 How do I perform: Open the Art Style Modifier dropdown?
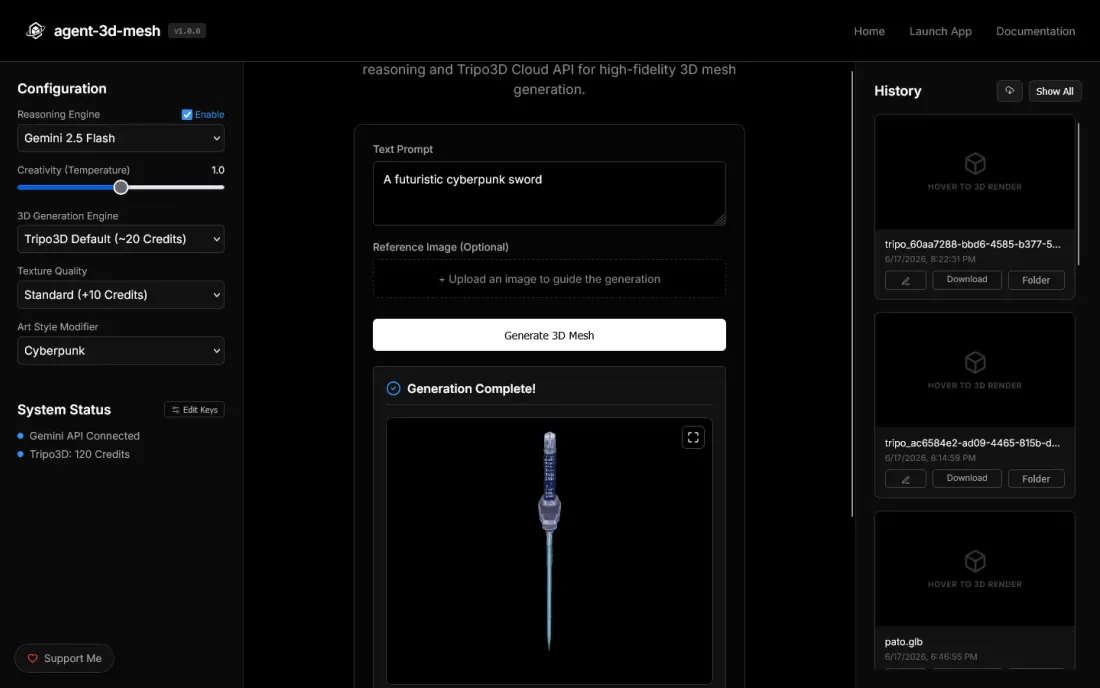pyautogui.click(x=121, y=351)
